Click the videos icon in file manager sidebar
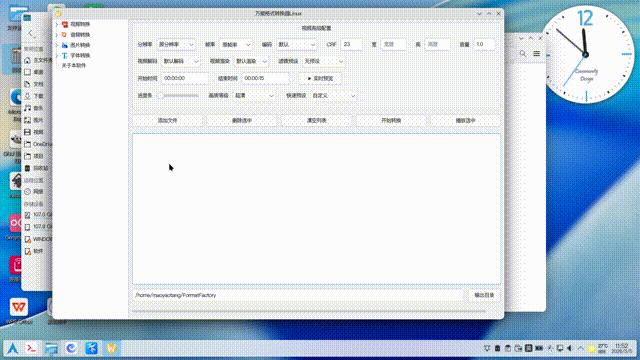Screen dimensions: 640x360 [x=28, y=132]
